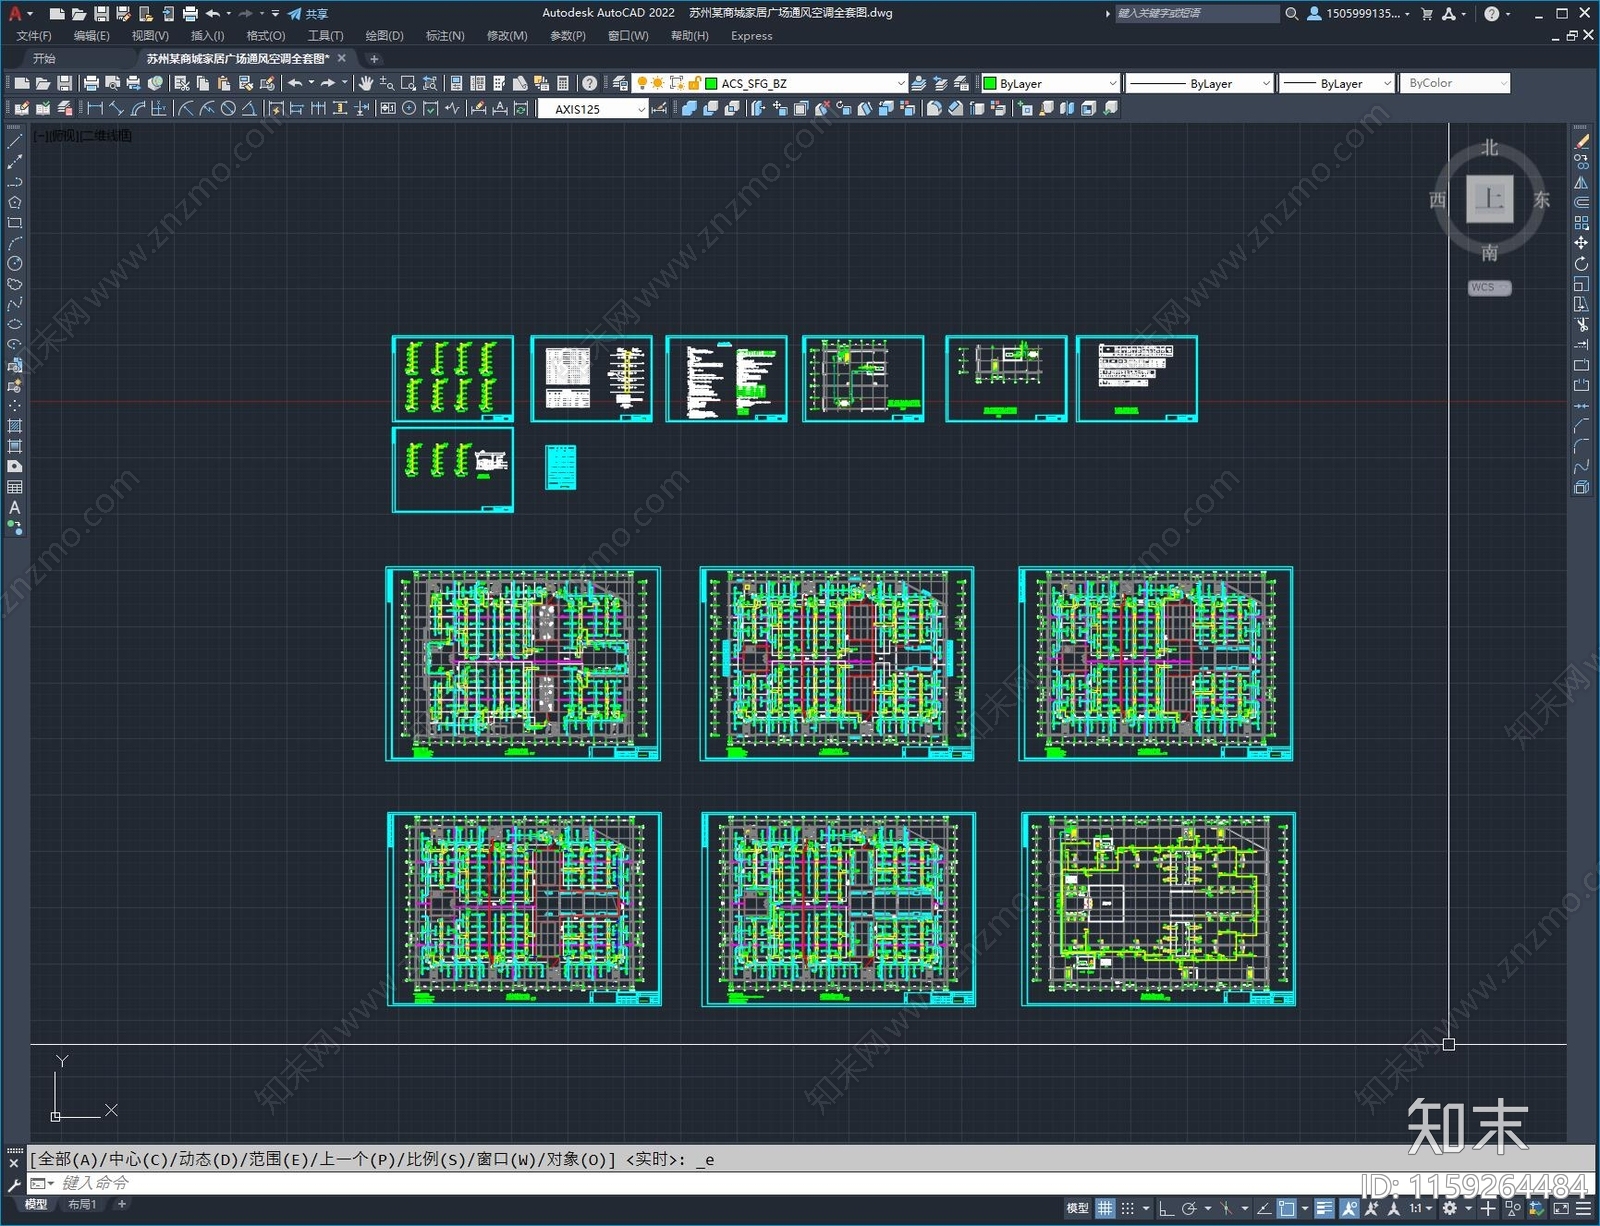Open the Layer Properties manager icon
Screen dimensions: 1600x1226
pos(620,83)
